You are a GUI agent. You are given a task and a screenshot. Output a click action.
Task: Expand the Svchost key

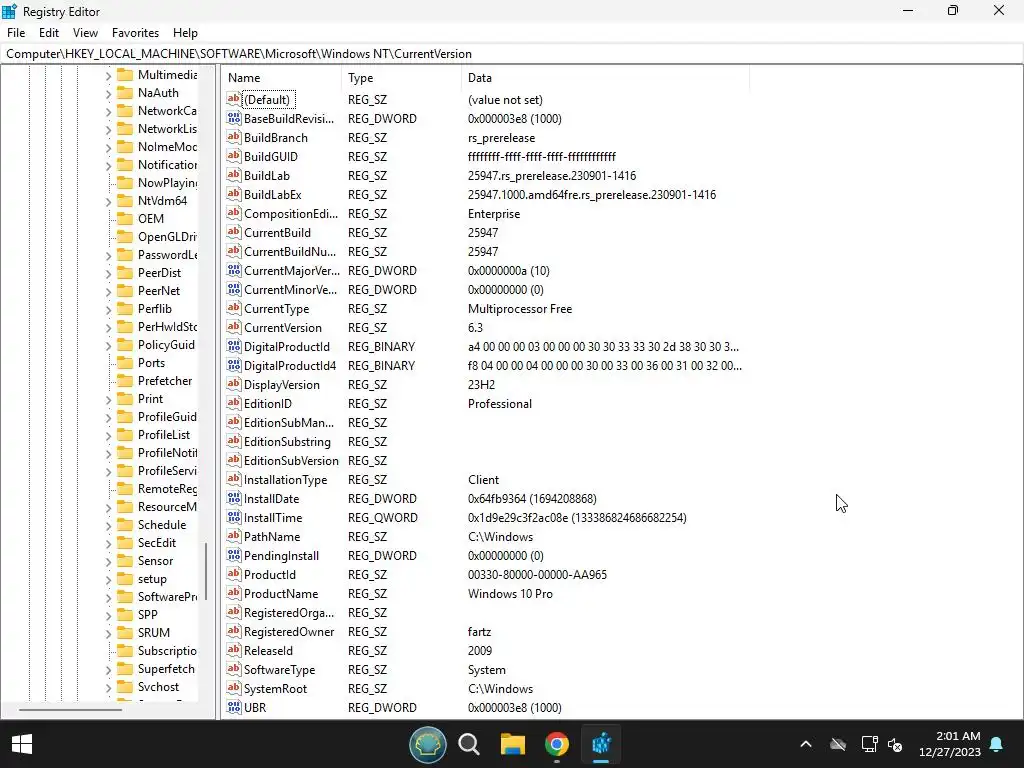point(108,688)
